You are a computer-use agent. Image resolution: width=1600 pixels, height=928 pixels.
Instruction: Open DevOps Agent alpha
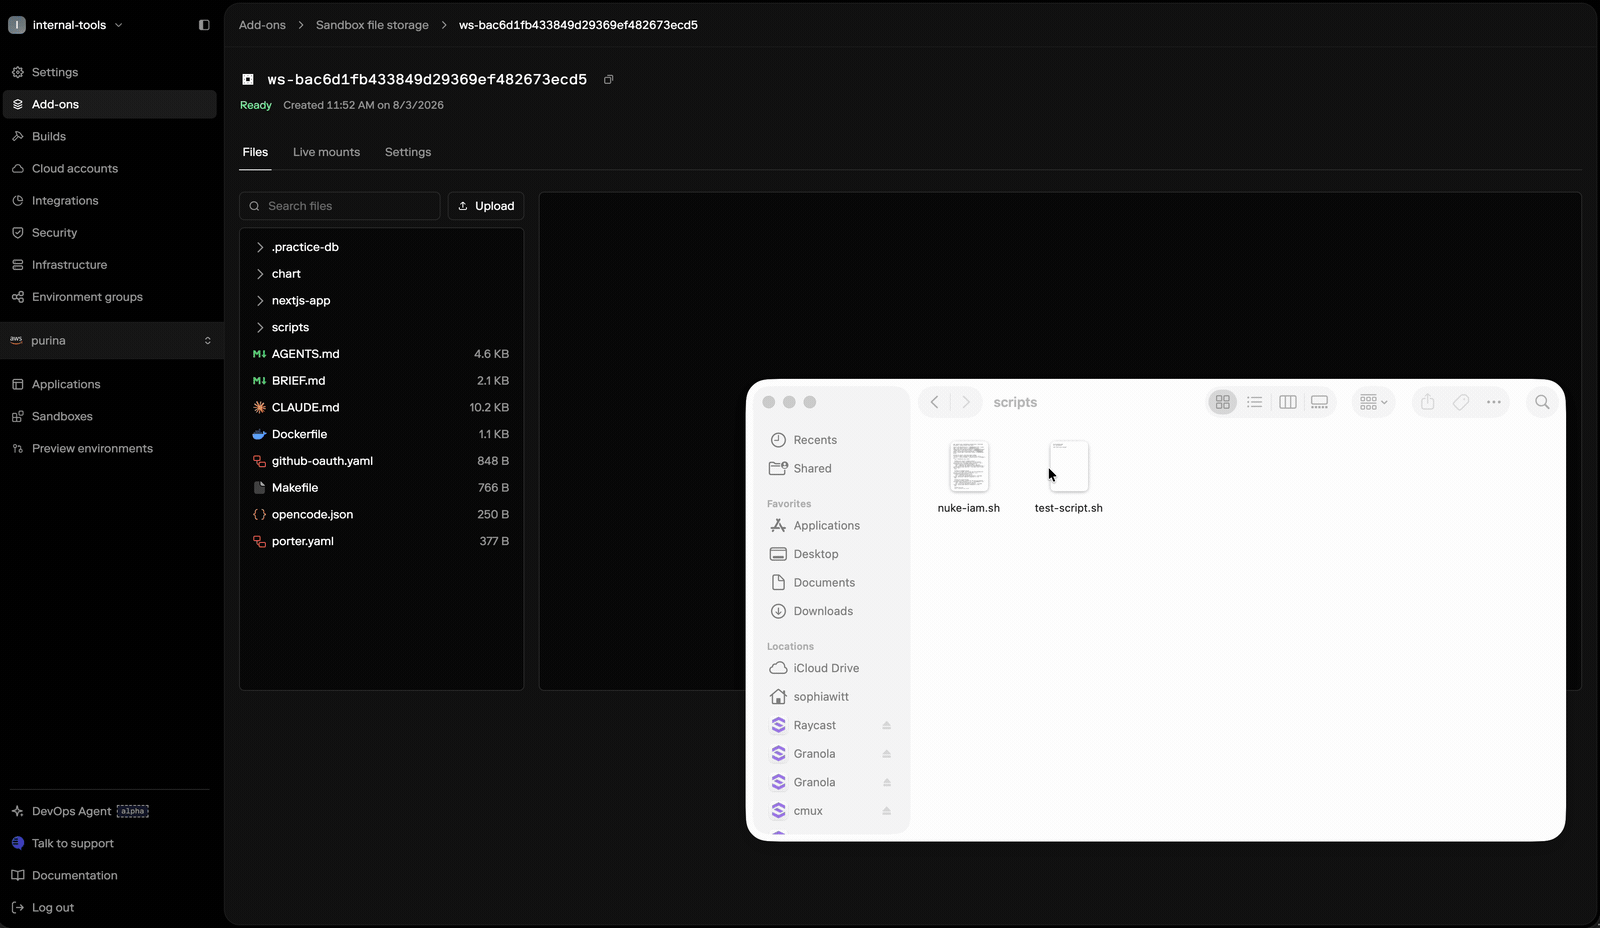(x=110, y=811)
